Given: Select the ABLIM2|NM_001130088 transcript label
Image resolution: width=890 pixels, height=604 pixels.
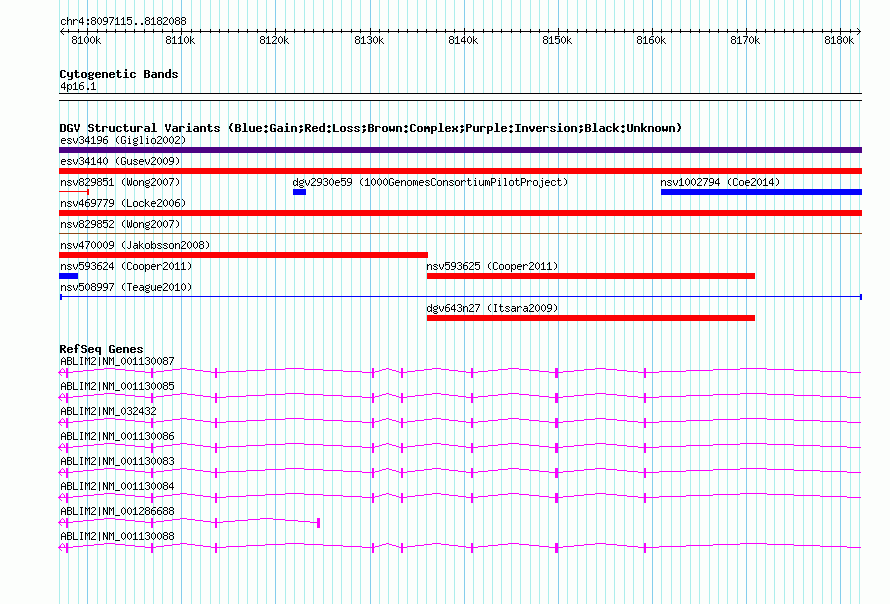Looking at the screenshot, I should pyautogui.click(x=117, y=536).
